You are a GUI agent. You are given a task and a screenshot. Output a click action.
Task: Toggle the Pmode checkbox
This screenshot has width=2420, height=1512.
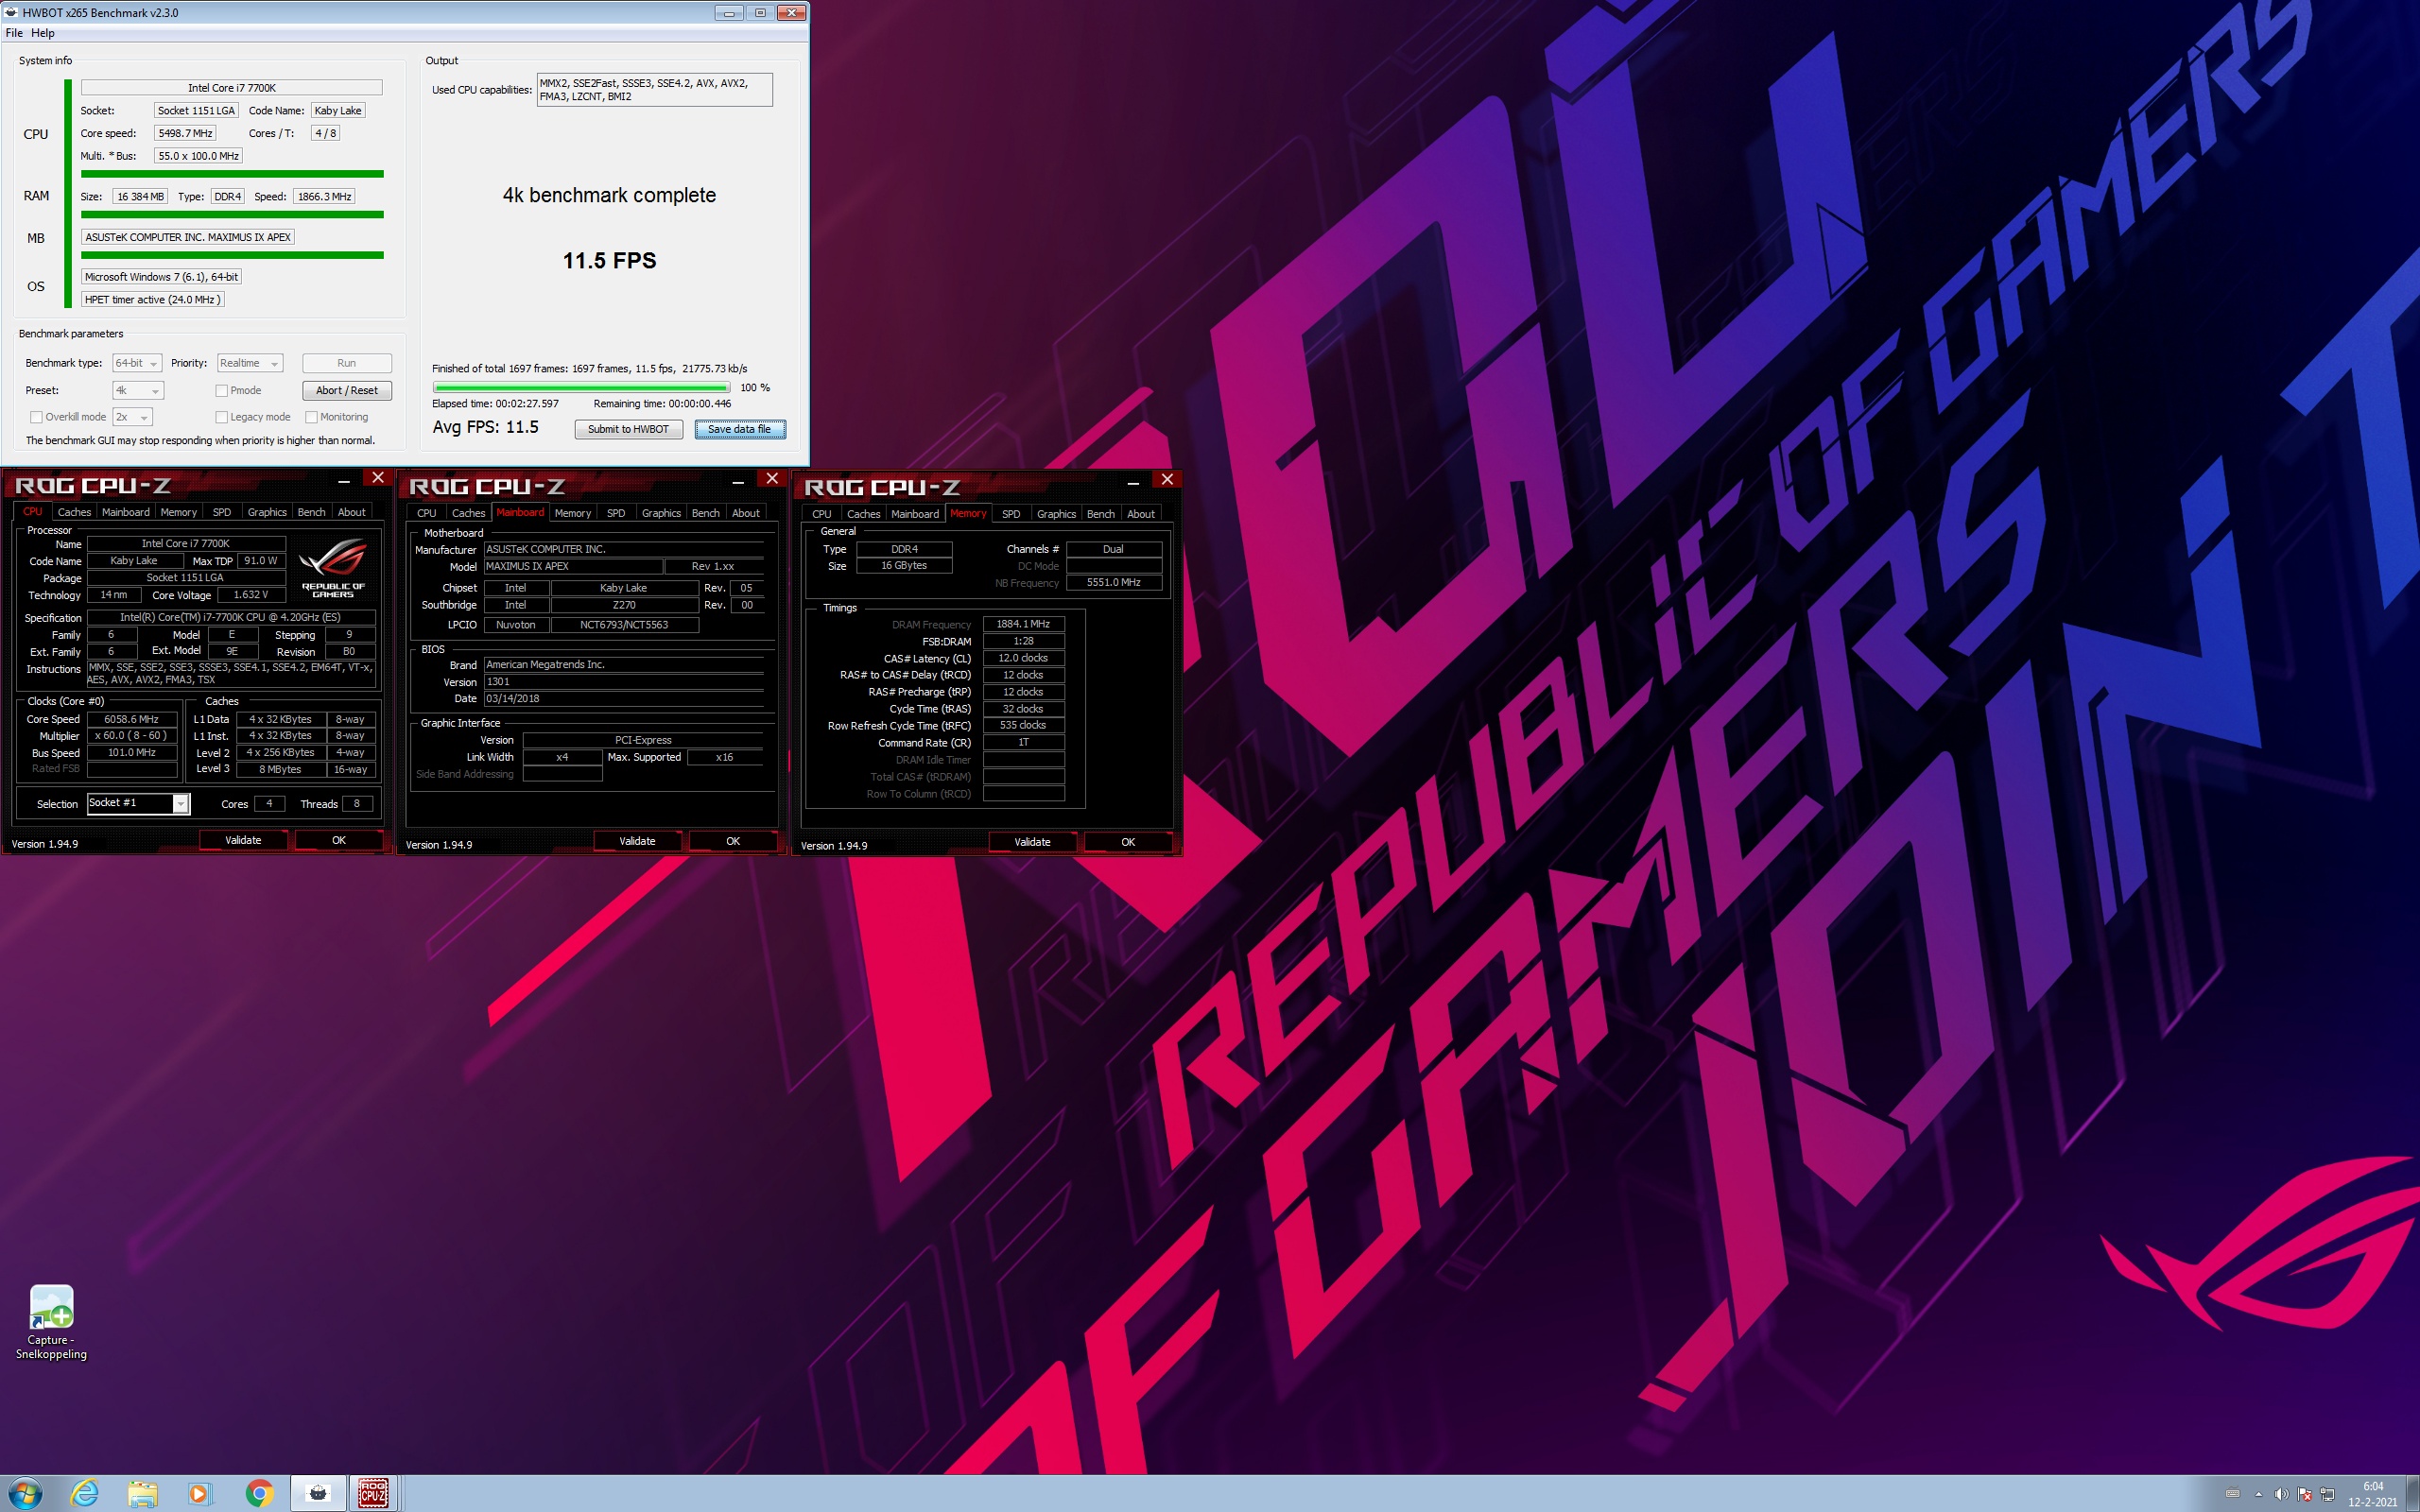[222, 391]
